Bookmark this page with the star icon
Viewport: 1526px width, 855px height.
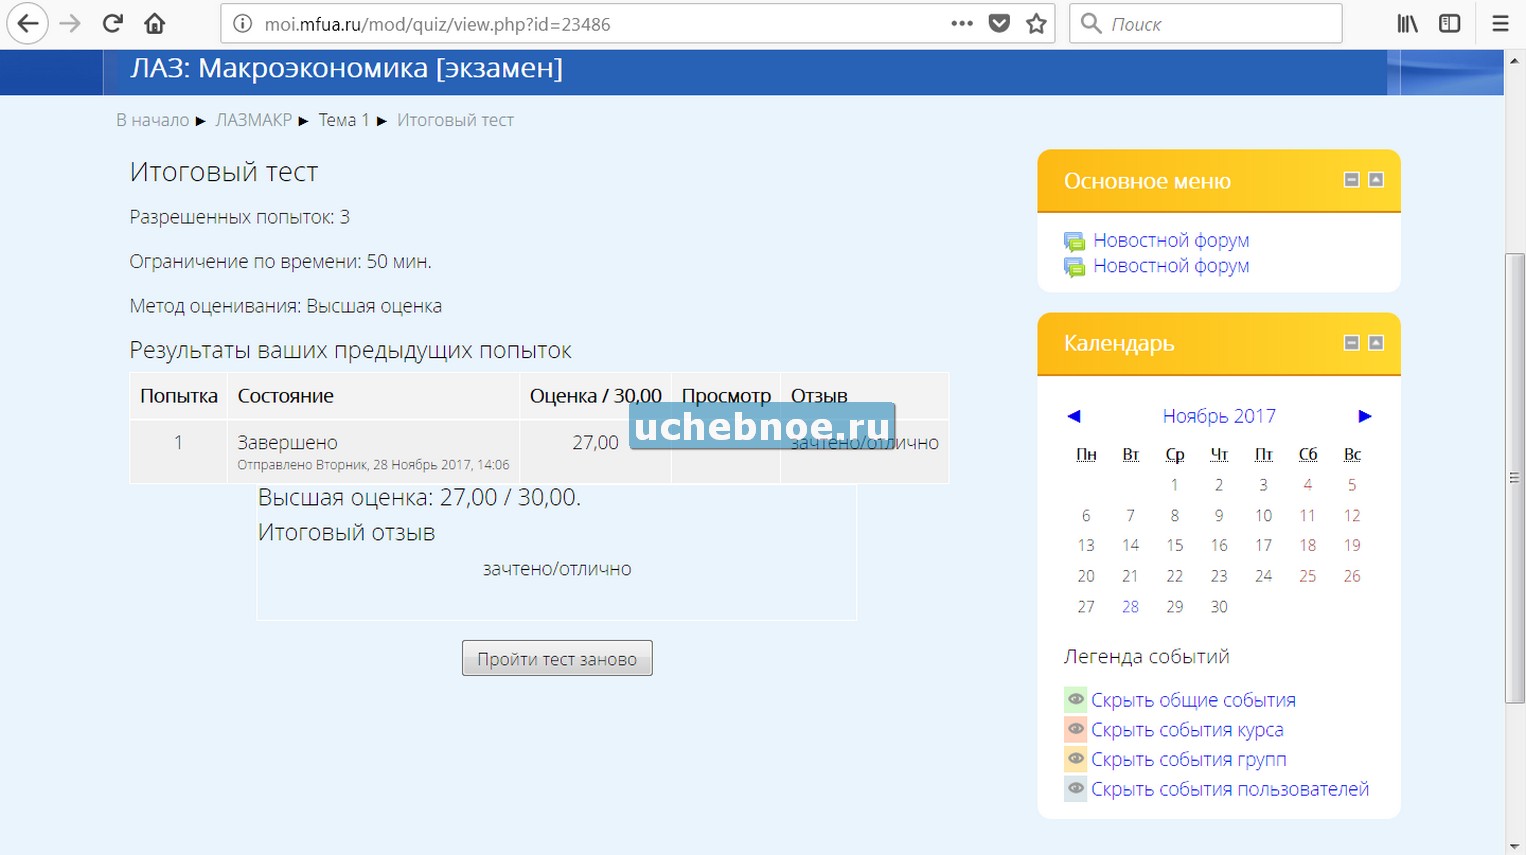click(1037, 24)
